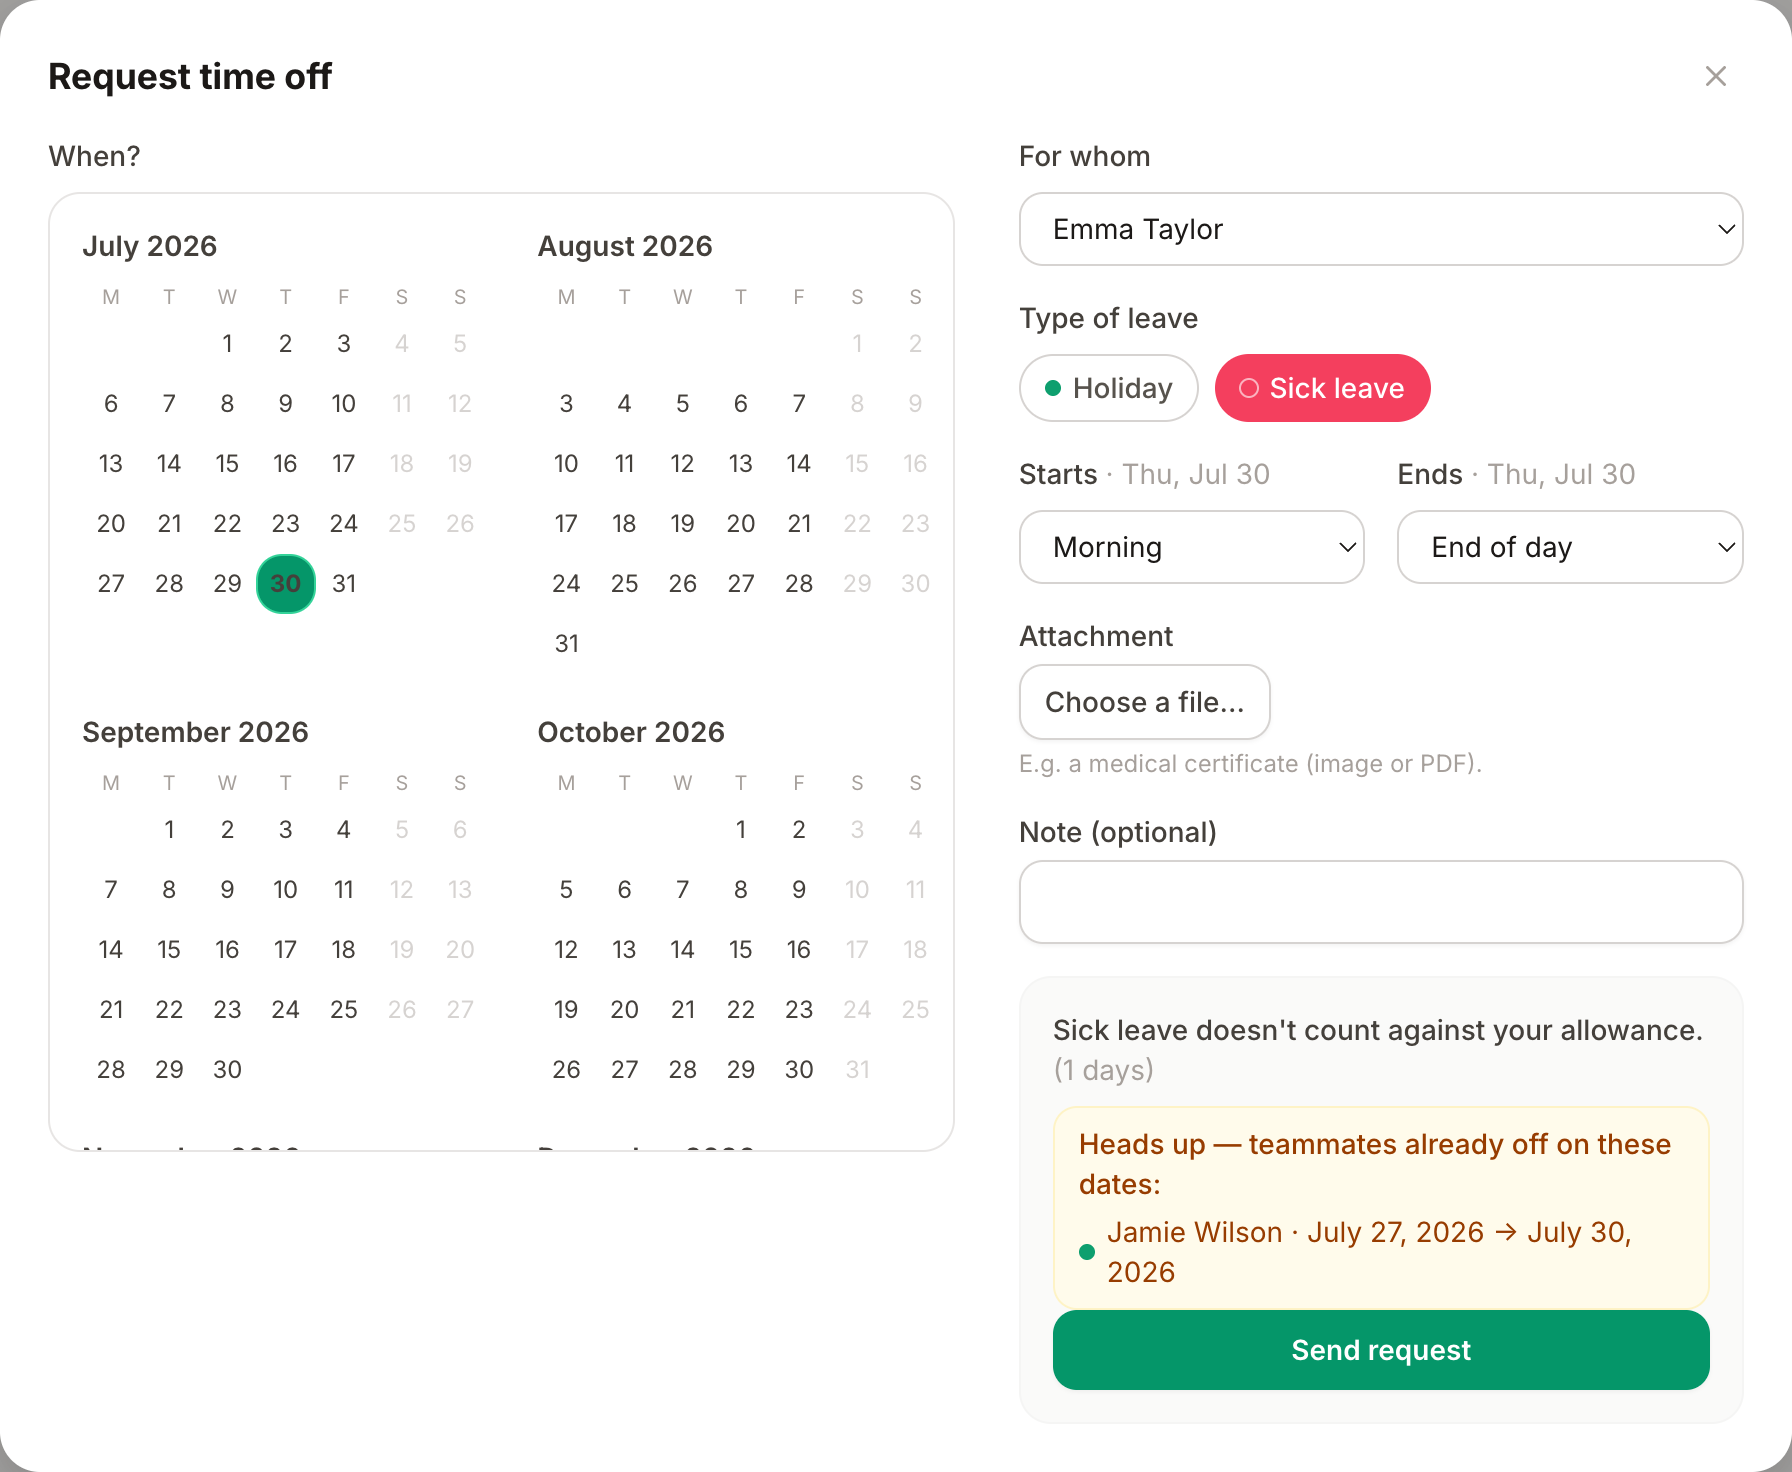Screen dimensions: 1792x1472
Task: Send the time off request
Action: click(x=1381, y=1350)
